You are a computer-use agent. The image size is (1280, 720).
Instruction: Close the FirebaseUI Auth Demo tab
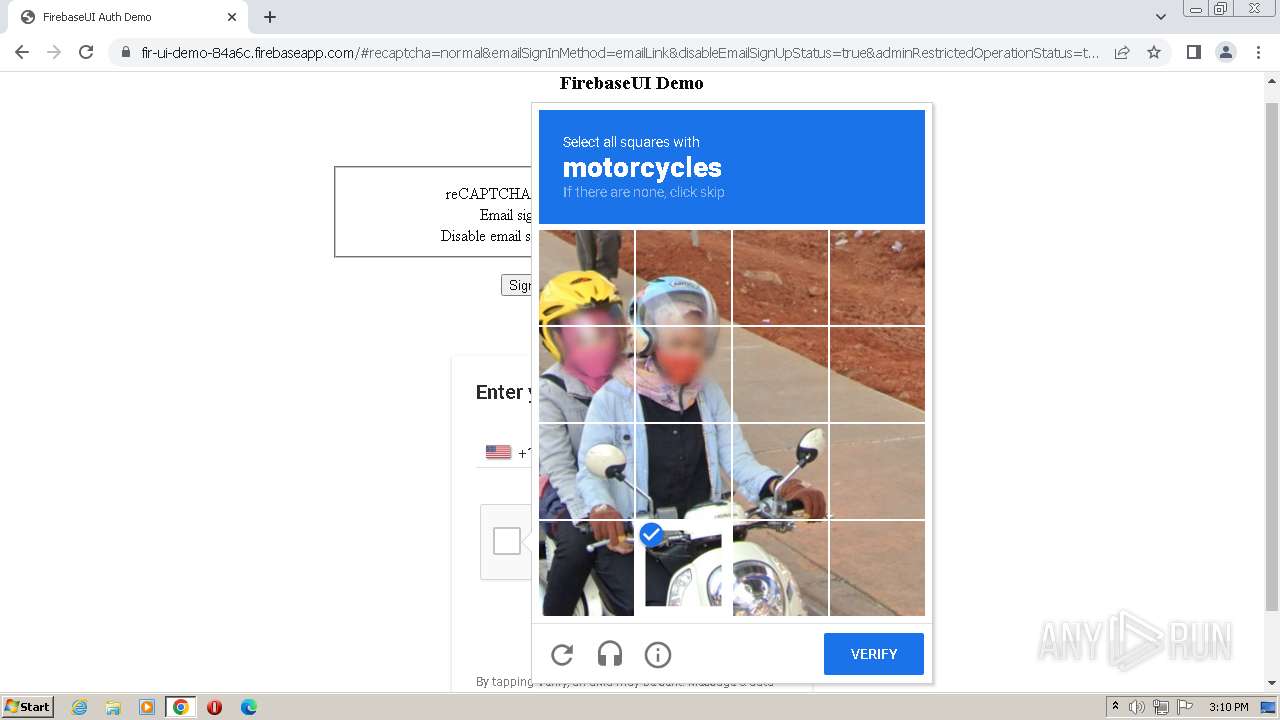(232, 17)
